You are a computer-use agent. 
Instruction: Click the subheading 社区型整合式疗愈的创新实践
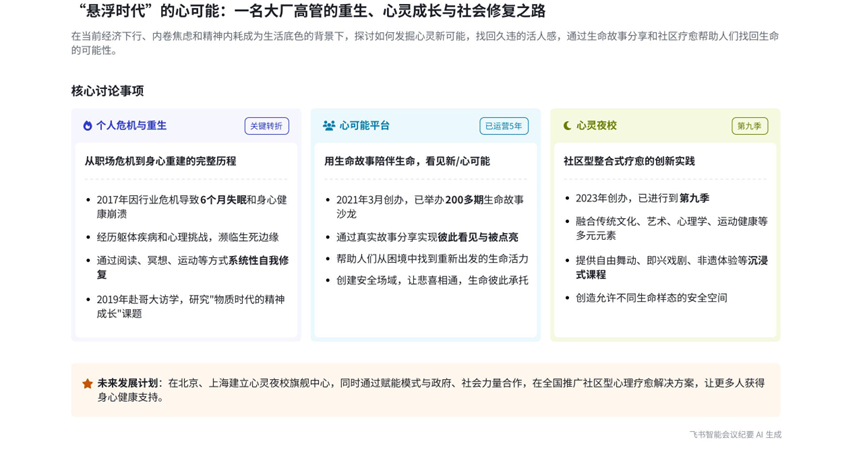628,161
